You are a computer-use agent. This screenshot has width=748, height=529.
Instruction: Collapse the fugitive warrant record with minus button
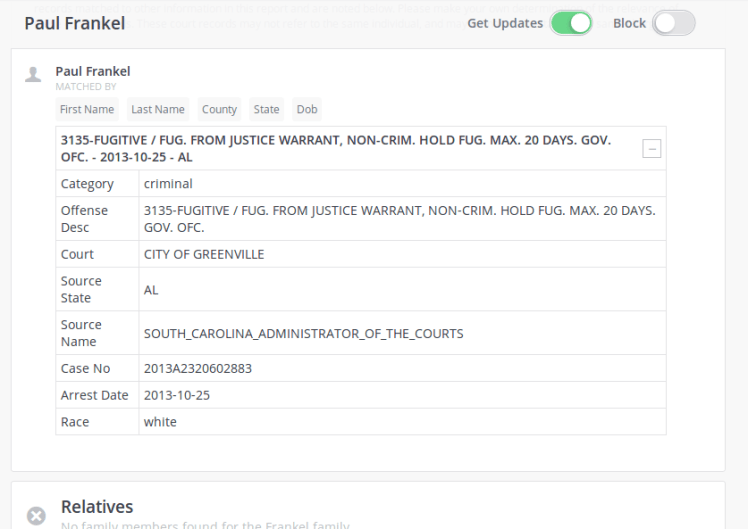click(x=651, y=149)
